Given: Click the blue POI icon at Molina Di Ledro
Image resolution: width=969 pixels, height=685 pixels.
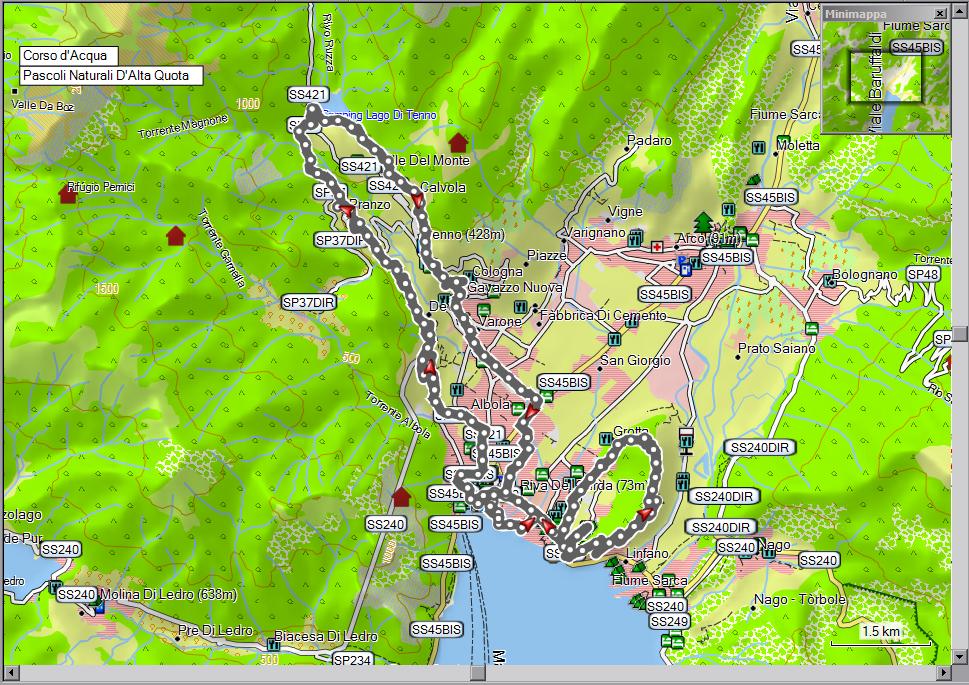Looking at the screenshot, I should 99,607.
